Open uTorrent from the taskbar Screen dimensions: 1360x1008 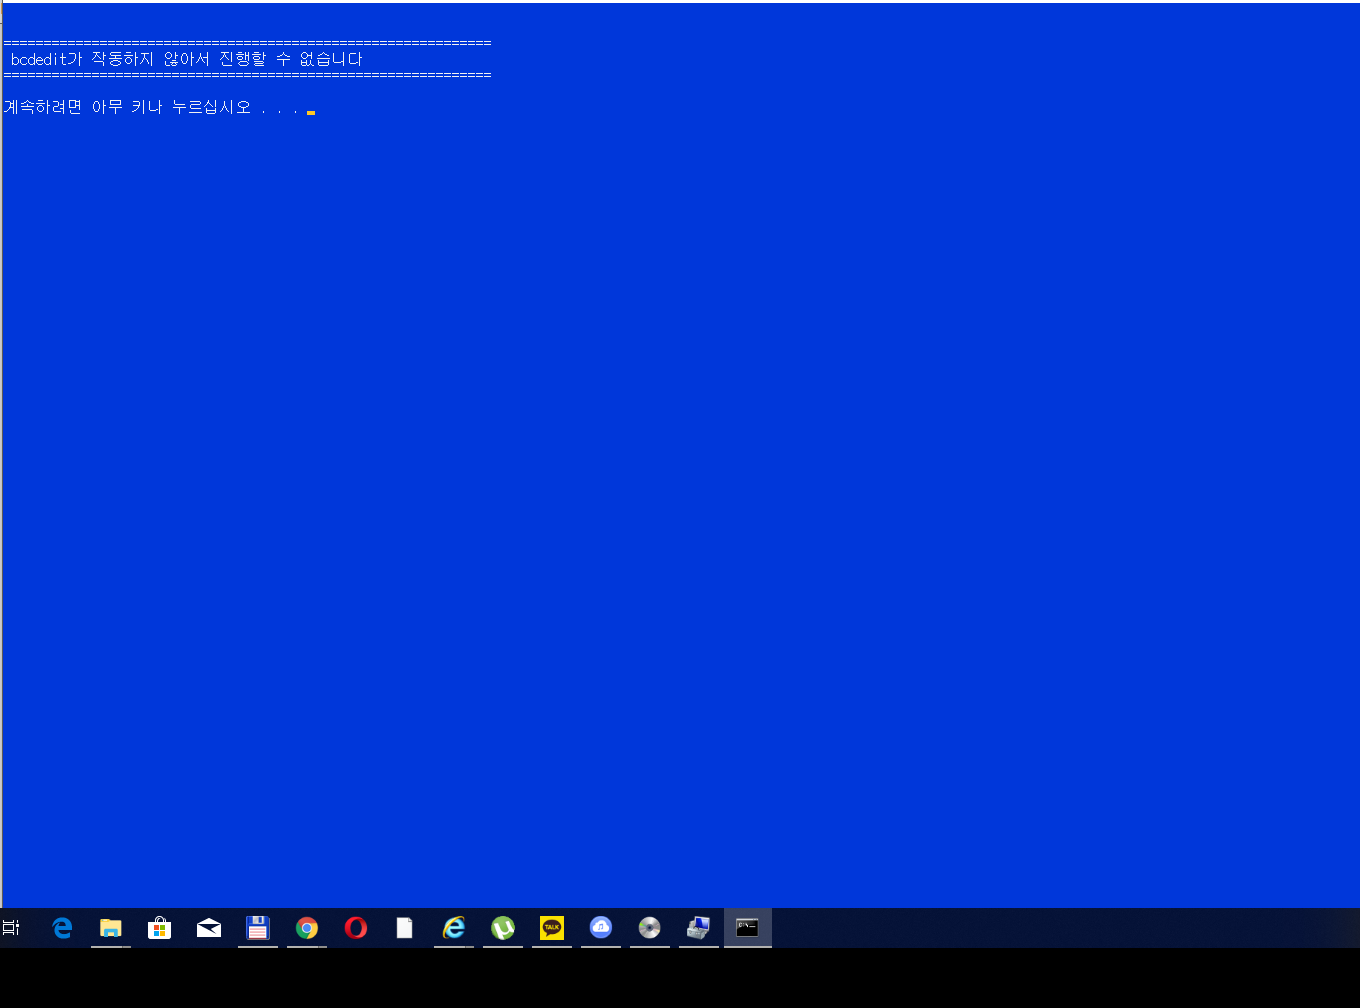tap(503, 928)
